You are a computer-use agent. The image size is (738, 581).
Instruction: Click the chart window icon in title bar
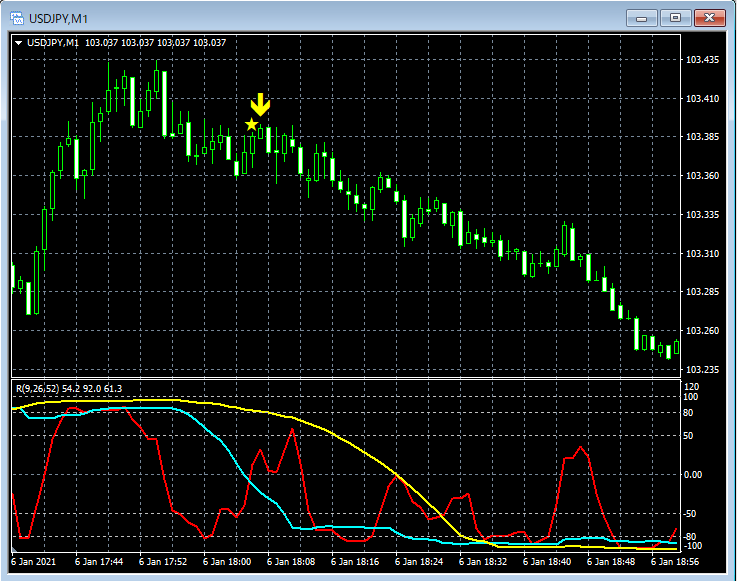[x=16, y=17]
